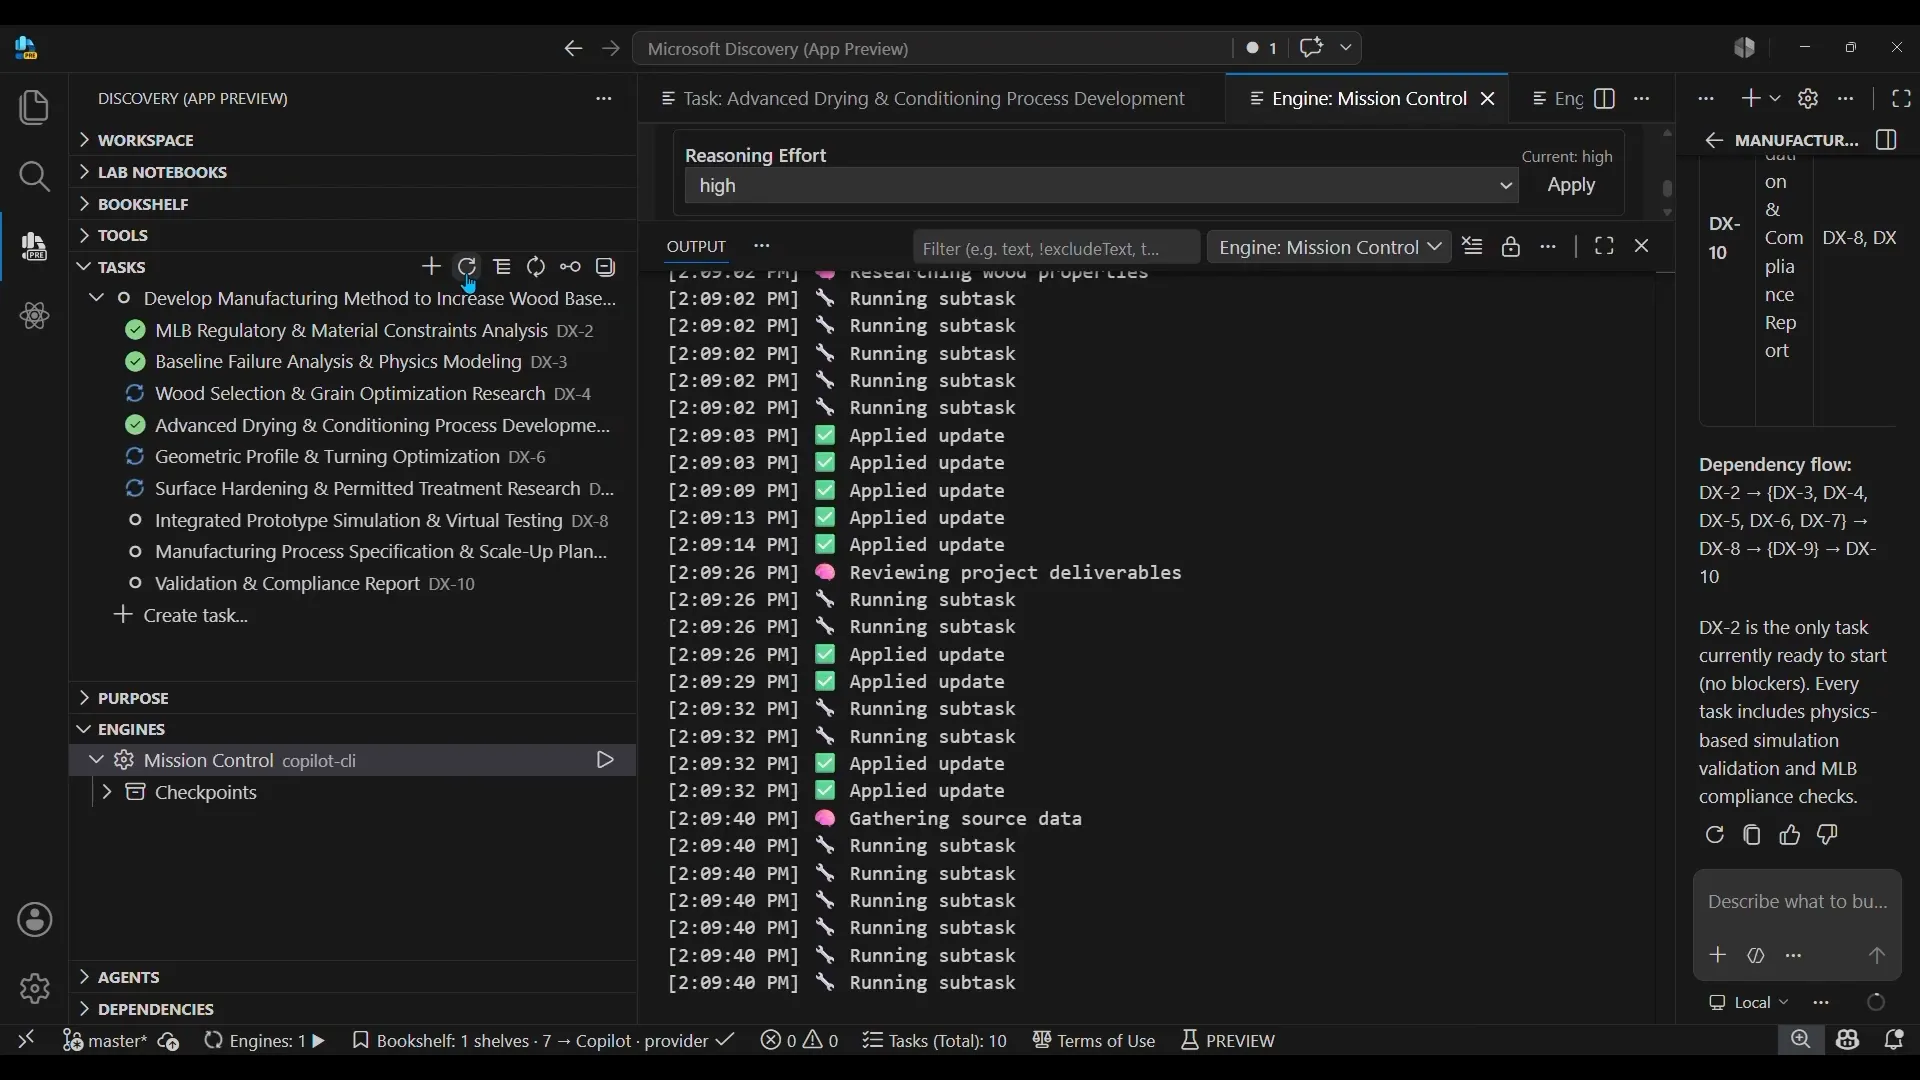Go back with the navigation arrow
Screen dimensions: 1920x1080
[573, 49]
